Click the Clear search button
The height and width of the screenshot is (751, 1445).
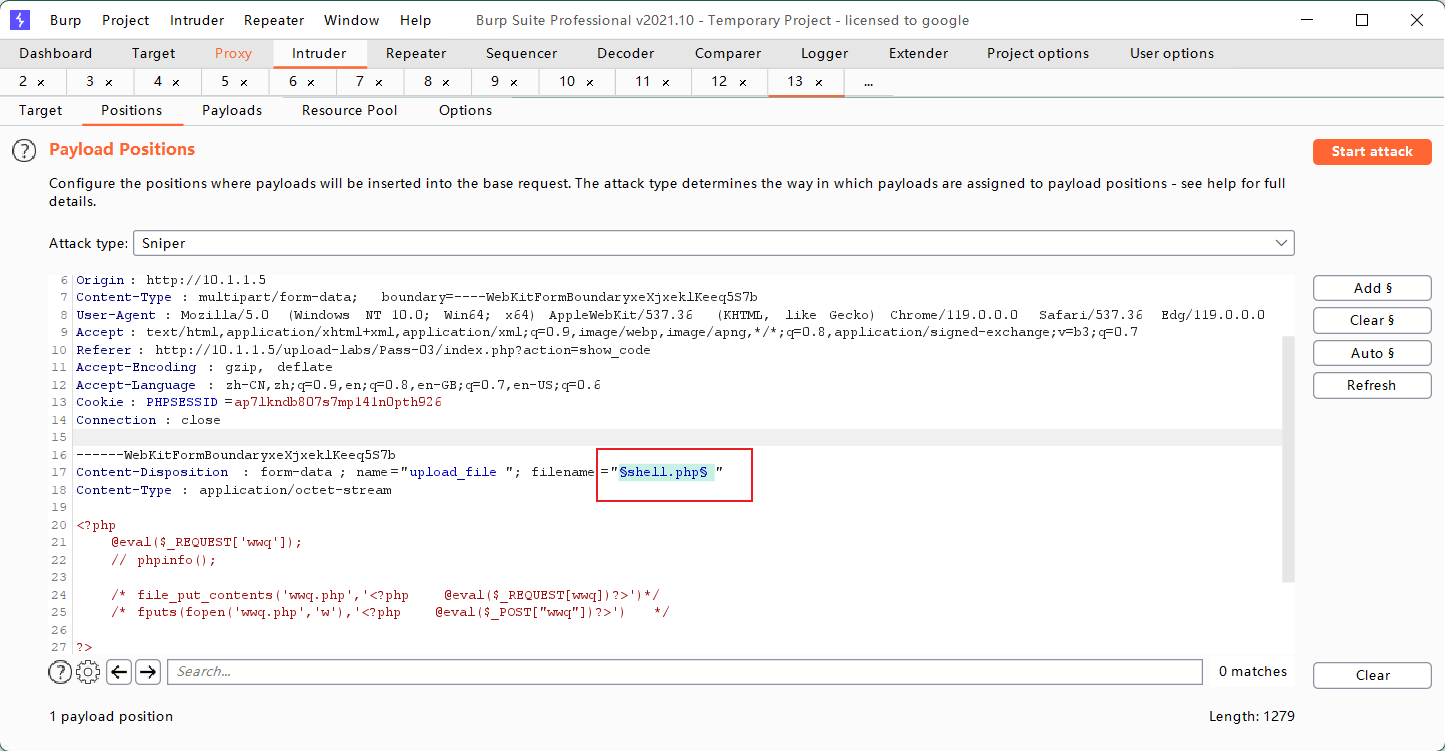[x=1372, y=675]
